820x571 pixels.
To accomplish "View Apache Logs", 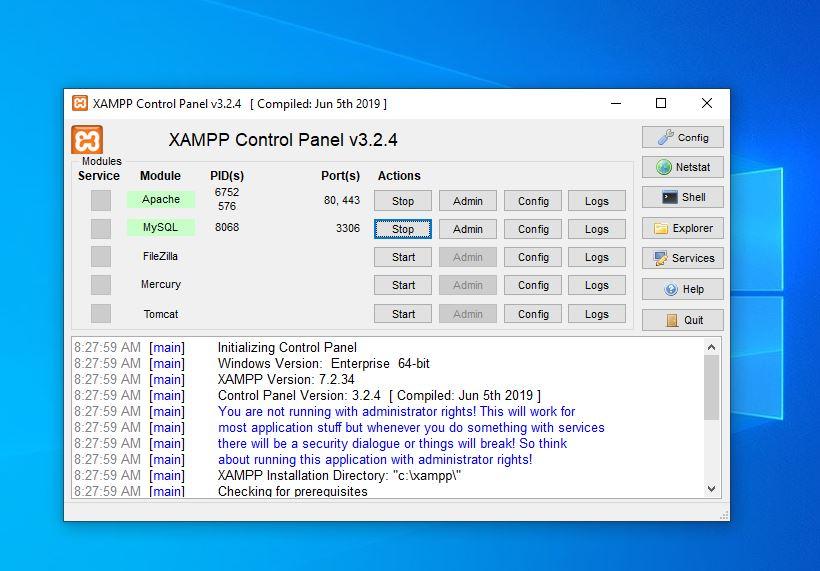I will [597, 201].
